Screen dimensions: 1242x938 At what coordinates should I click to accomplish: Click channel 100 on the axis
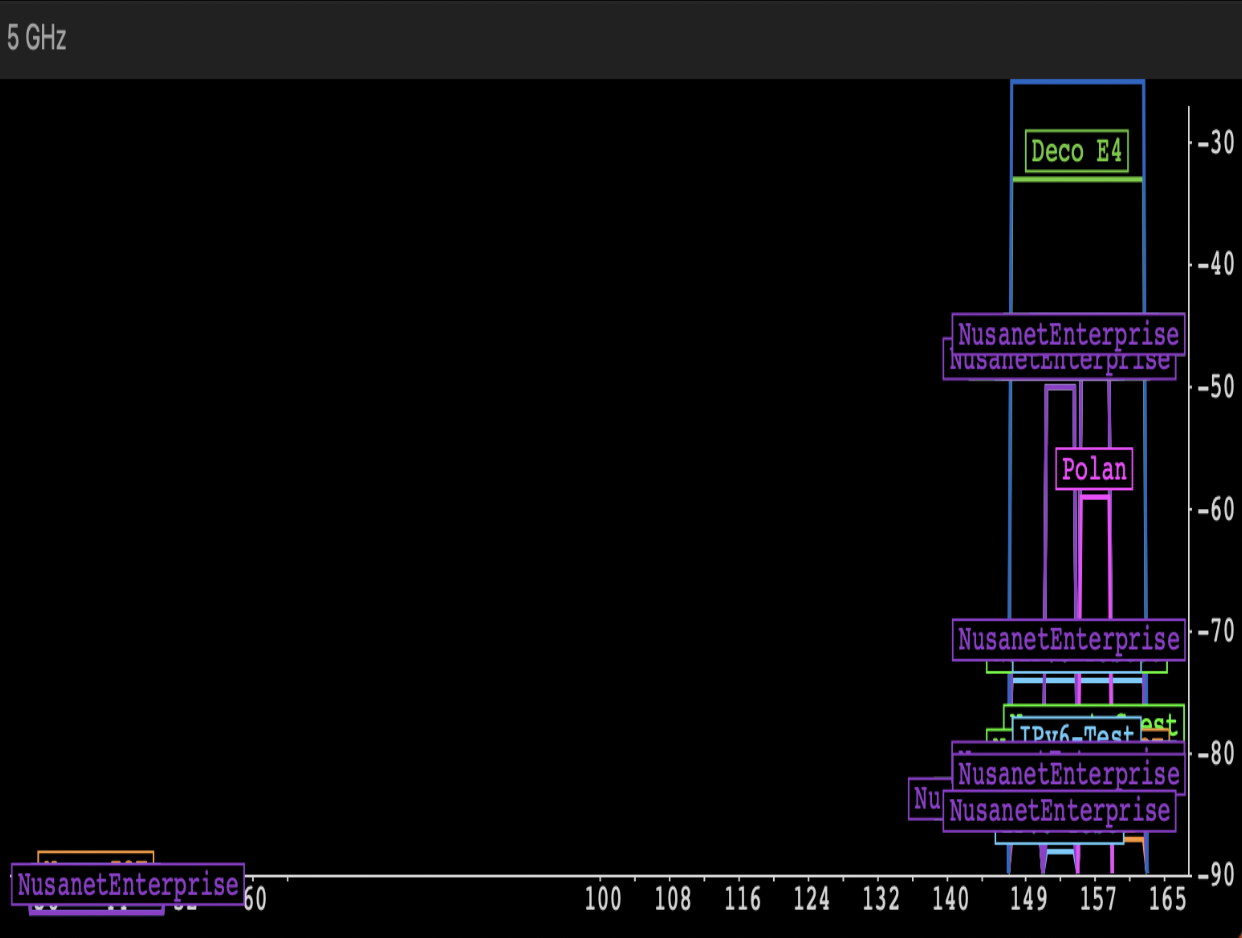tap(602, 900)
